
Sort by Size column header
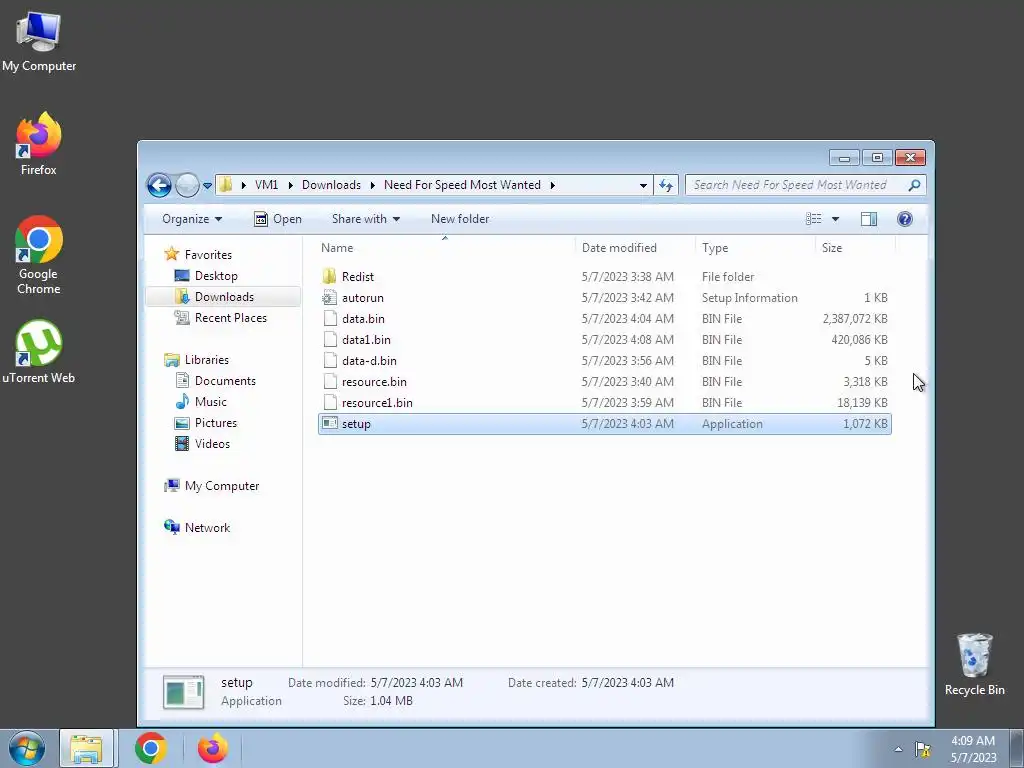pyautogui.click(x=856, y=248)
